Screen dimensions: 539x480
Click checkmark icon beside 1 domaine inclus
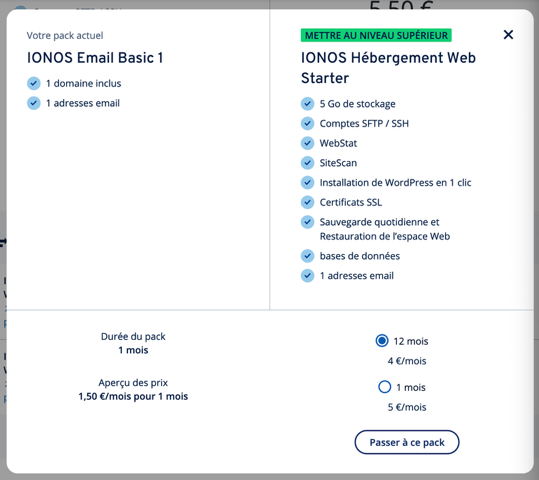34,83
